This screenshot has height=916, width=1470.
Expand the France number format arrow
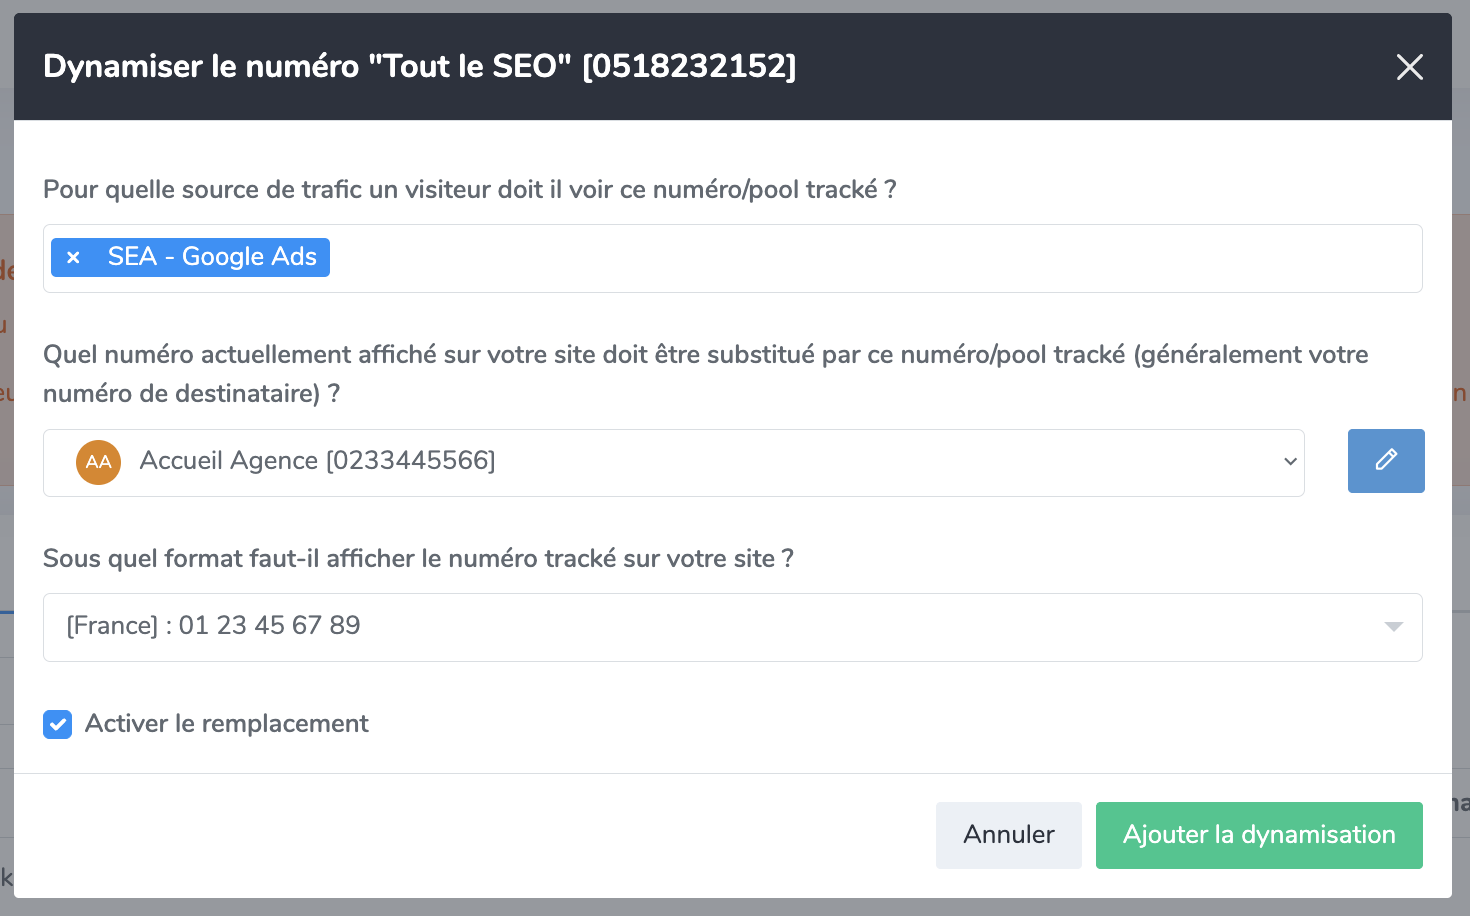pos(1393,627)
